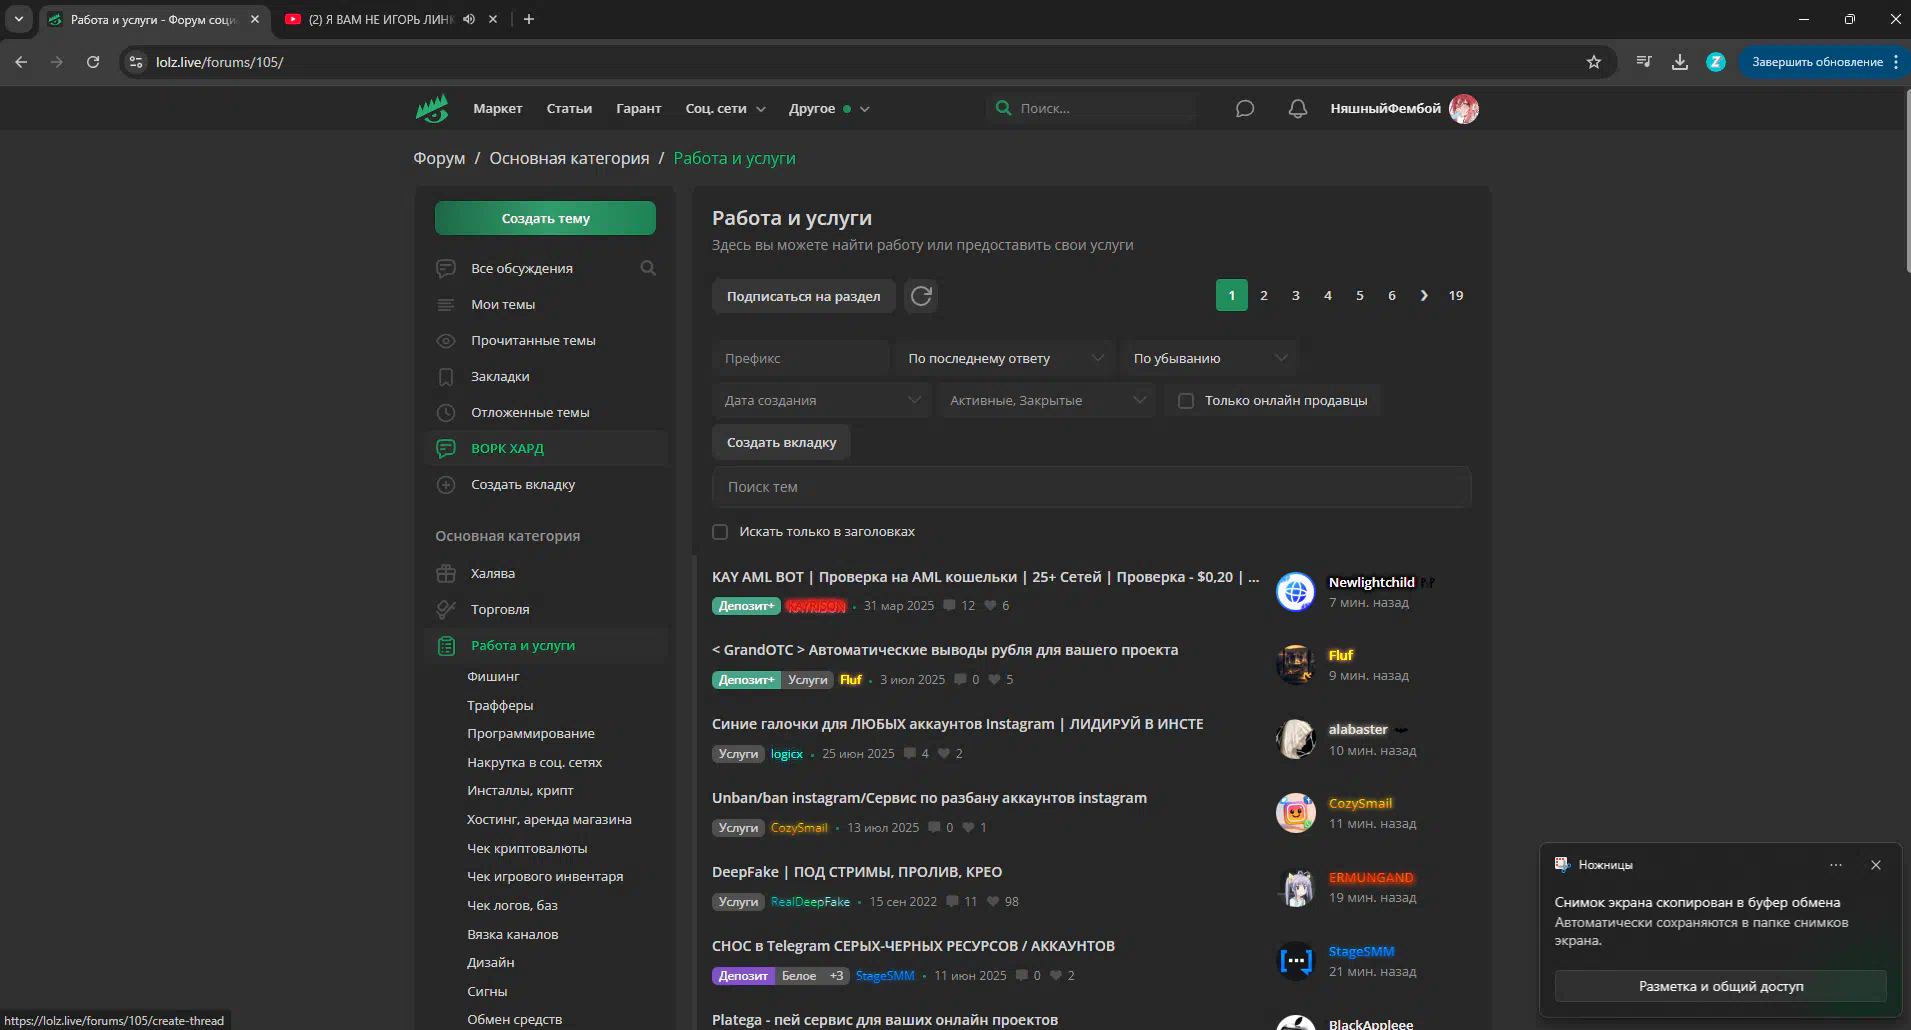Open the messages chat bubble icon
Viewport: 1911px width, 1030px height.
click(x=1245, y=108)
